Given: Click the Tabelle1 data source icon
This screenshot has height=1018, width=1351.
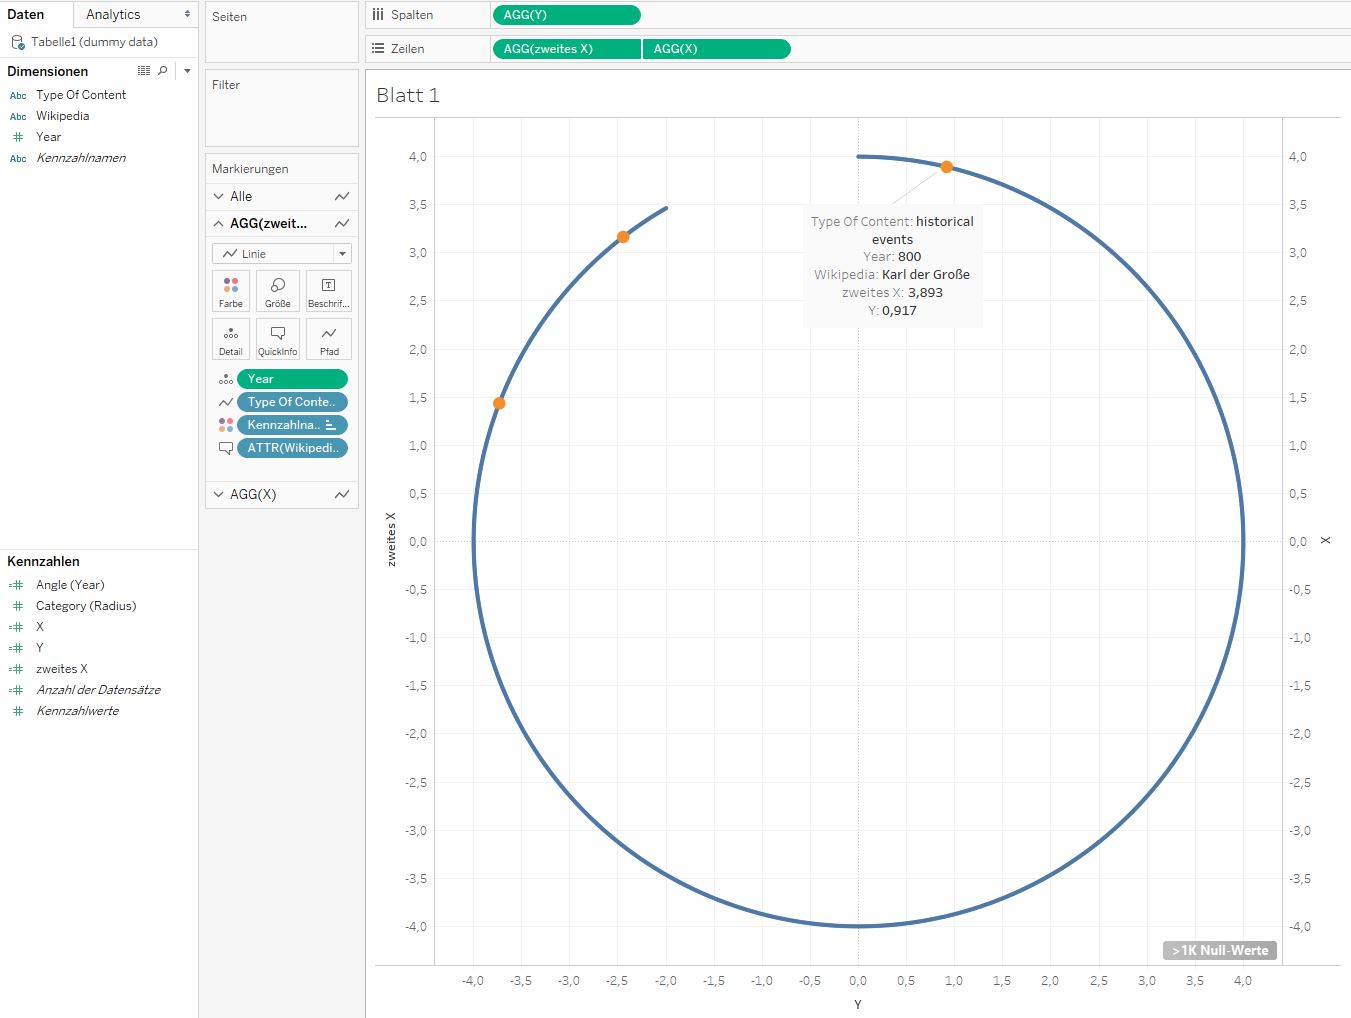Looking at the screenshot, I should click(x=17, y=42).
